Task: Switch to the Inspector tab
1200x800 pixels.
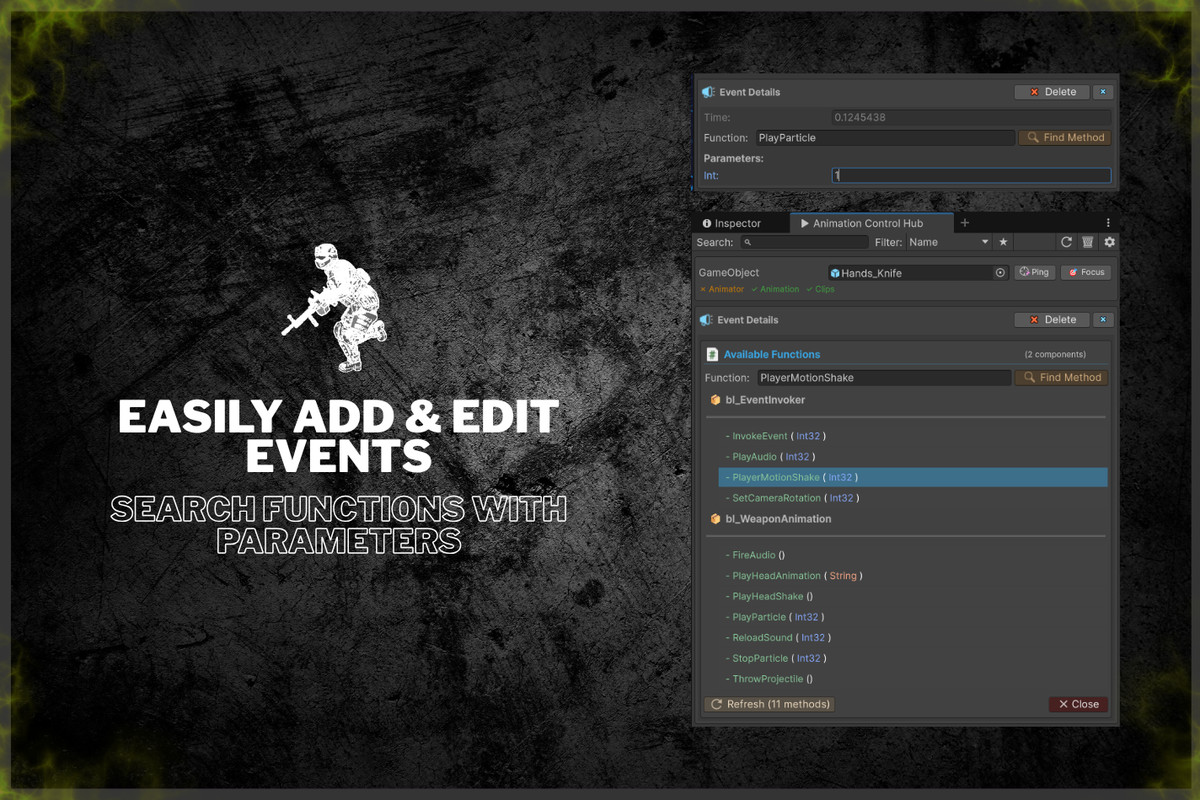Action: click(732, 224)
